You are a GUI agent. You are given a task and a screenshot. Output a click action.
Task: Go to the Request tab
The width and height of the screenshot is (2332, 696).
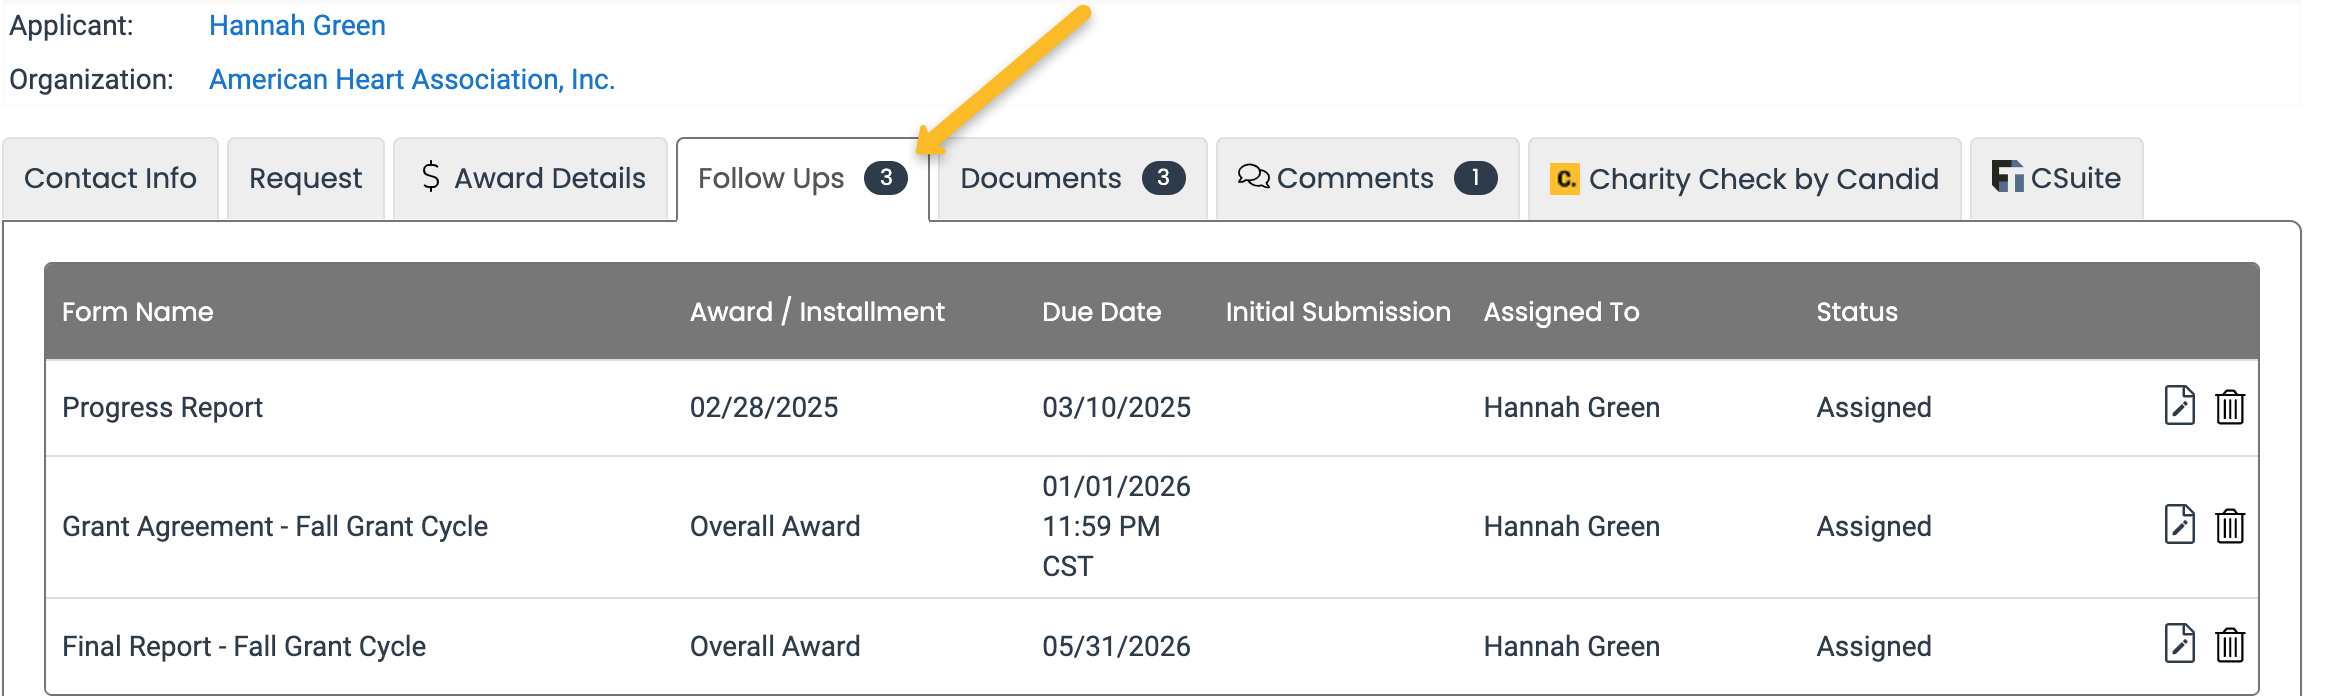[305, 178]
